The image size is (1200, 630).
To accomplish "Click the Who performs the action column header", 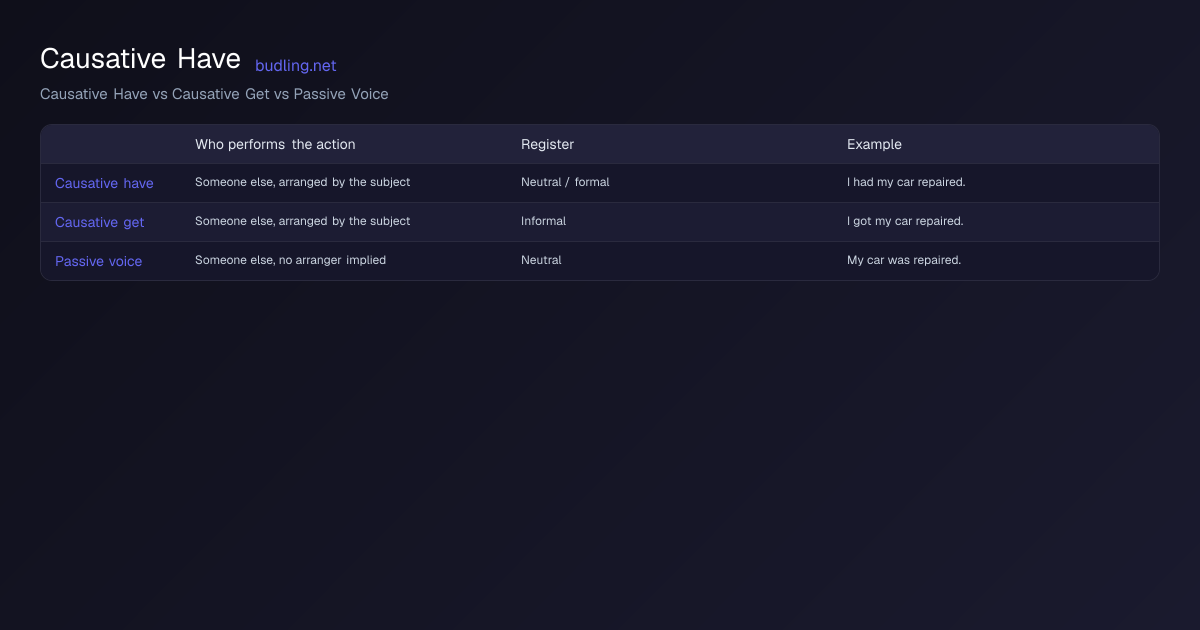I will [x=275, y=144].
